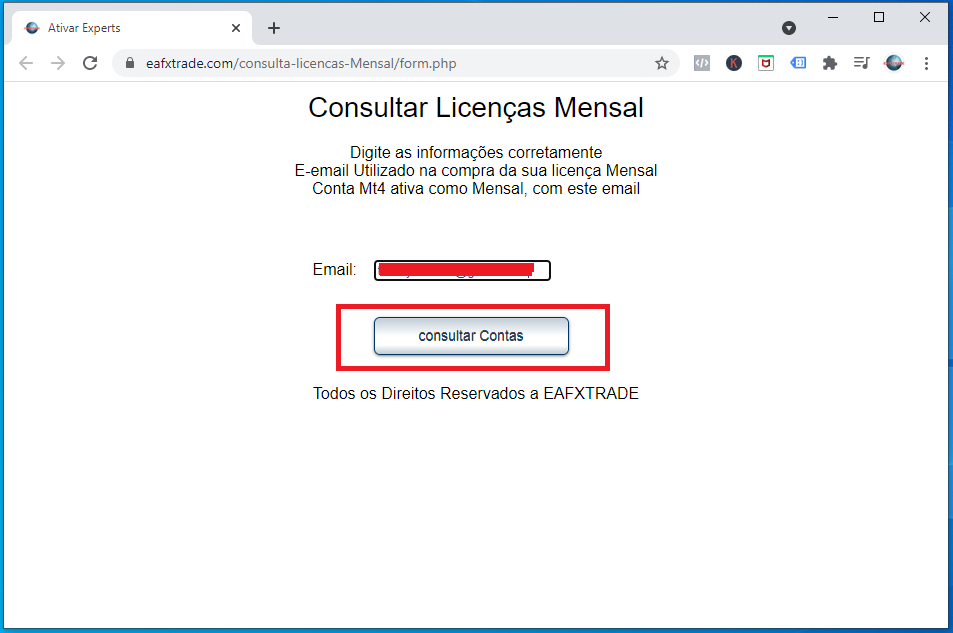This screenshot has height=633, width=953.
Task: Open Chrome's three-dot menu
Action: tap(926, 63)
